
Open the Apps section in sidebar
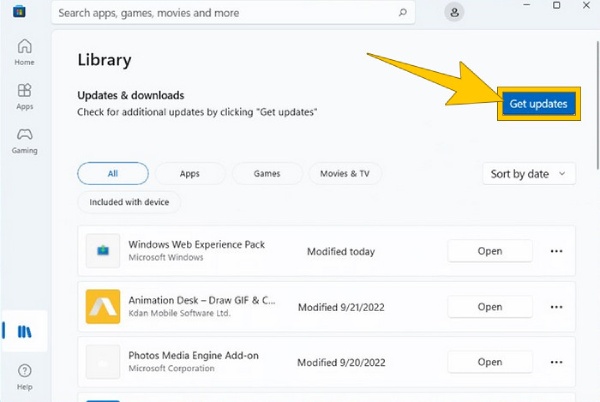24,97
